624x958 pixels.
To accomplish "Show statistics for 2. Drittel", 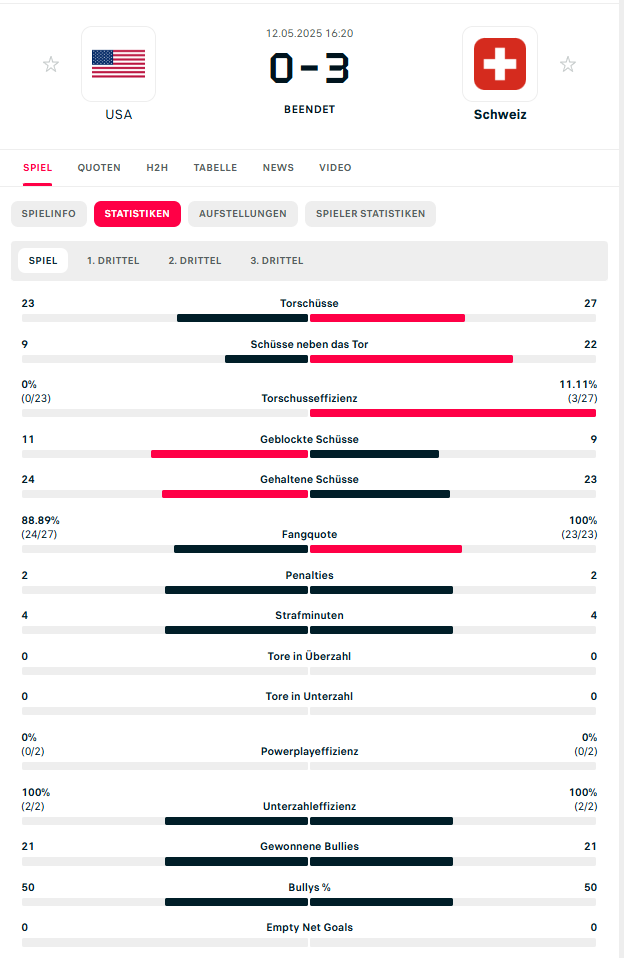I will pos(195,261).
